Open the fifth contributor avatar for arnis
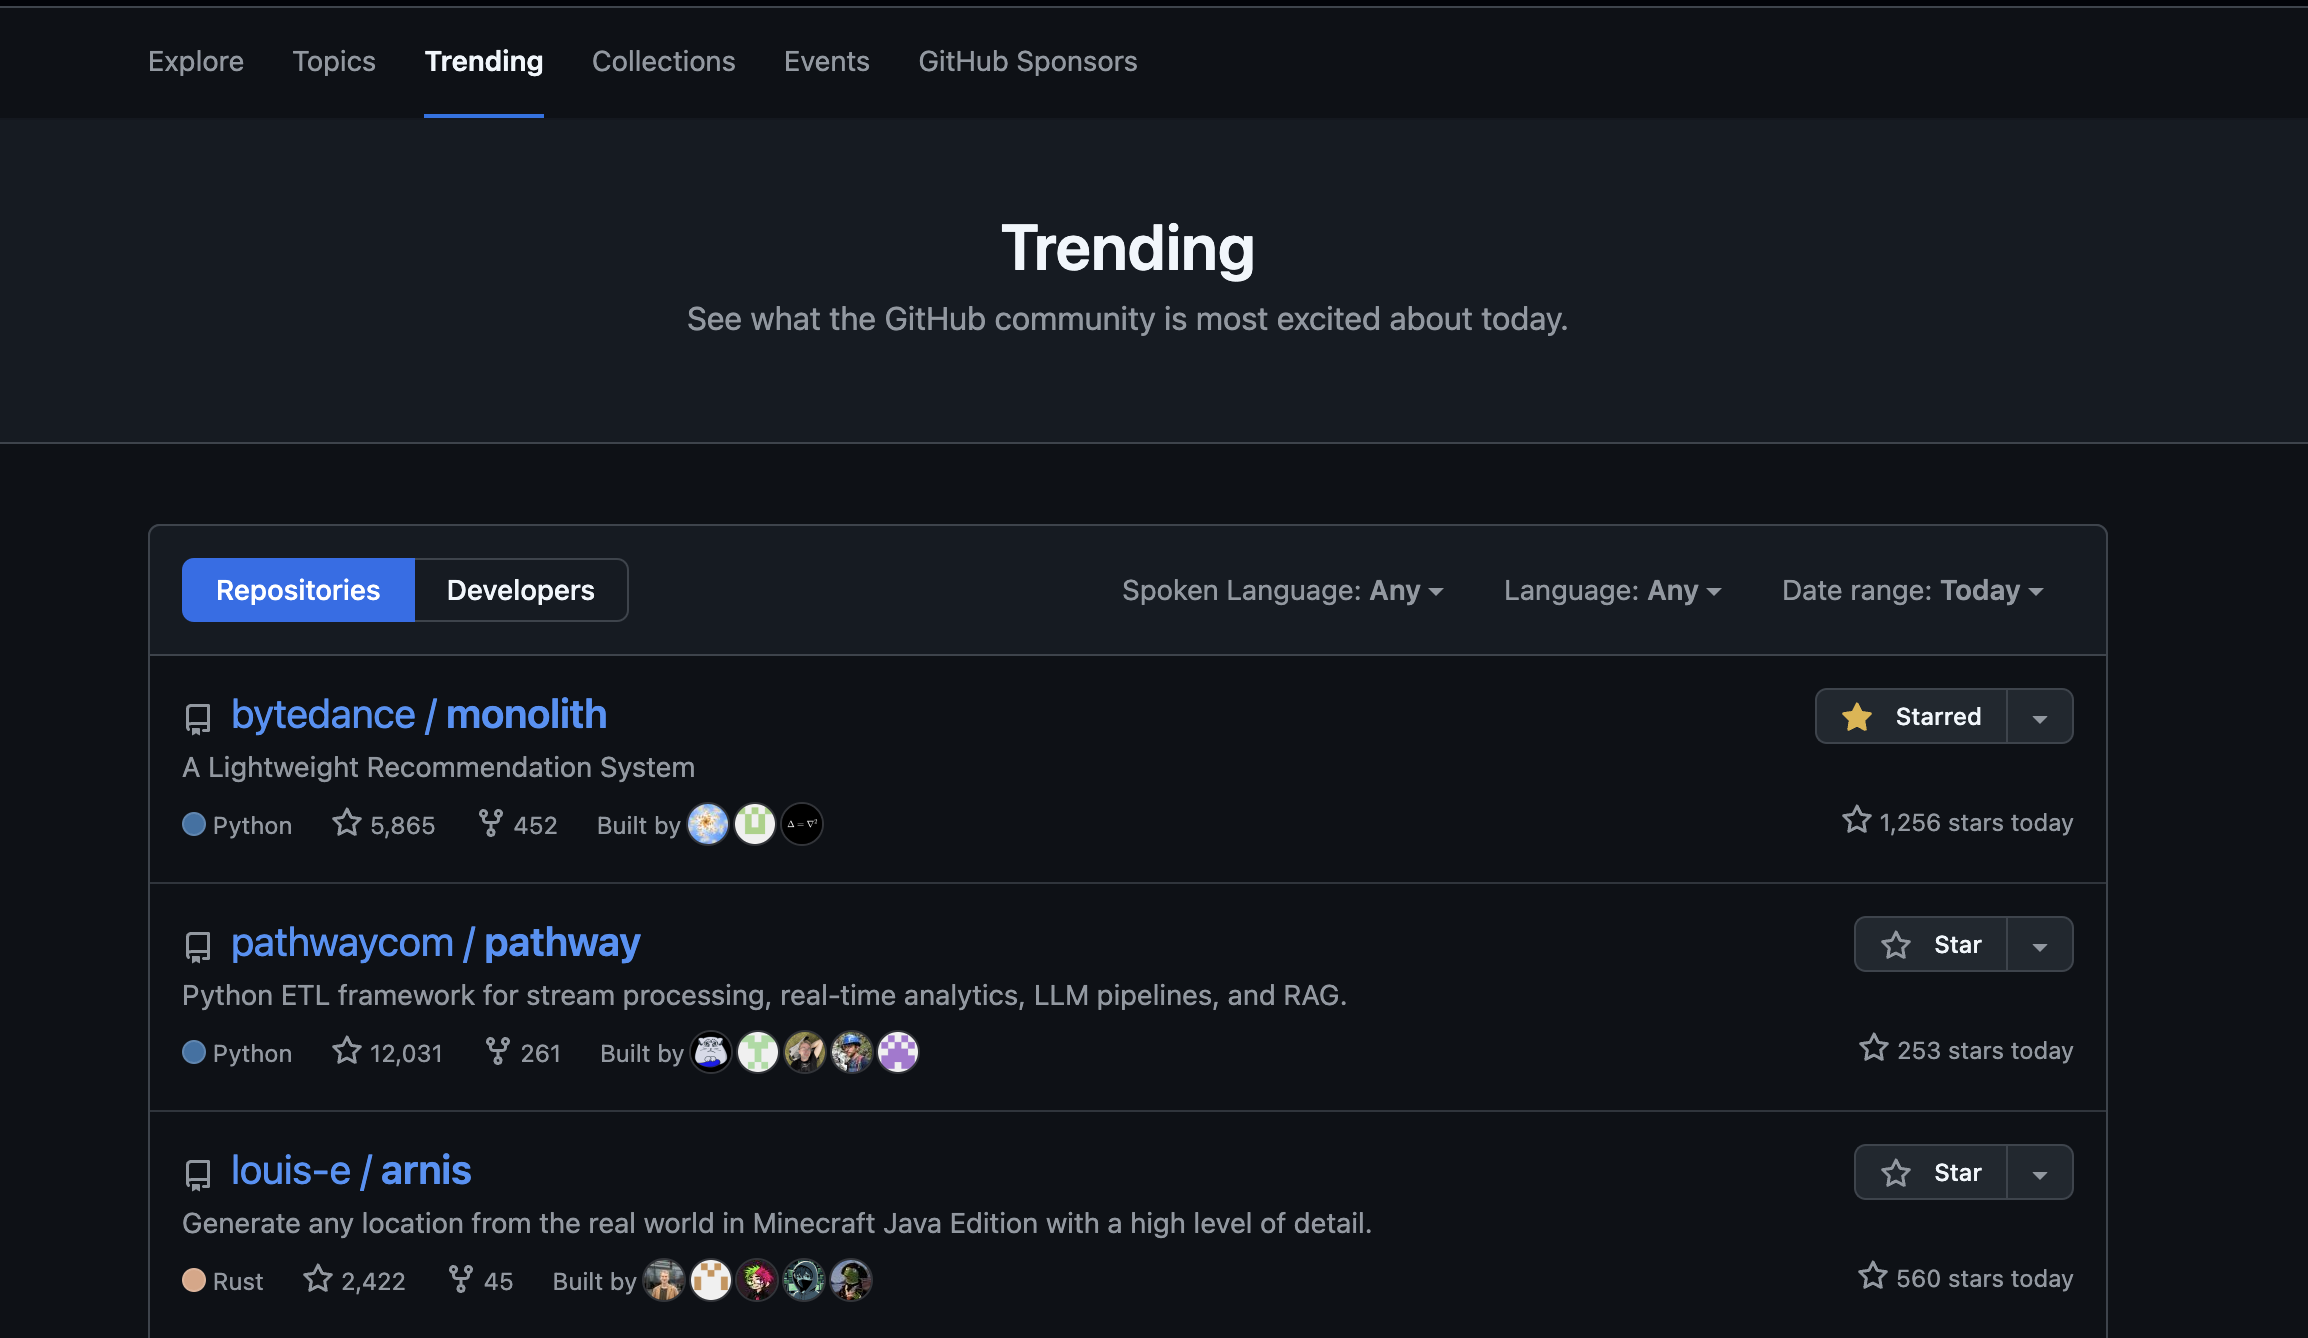Image resolution: width=2308 pixels, height=1338 pixels. (x=851, y=1280)
